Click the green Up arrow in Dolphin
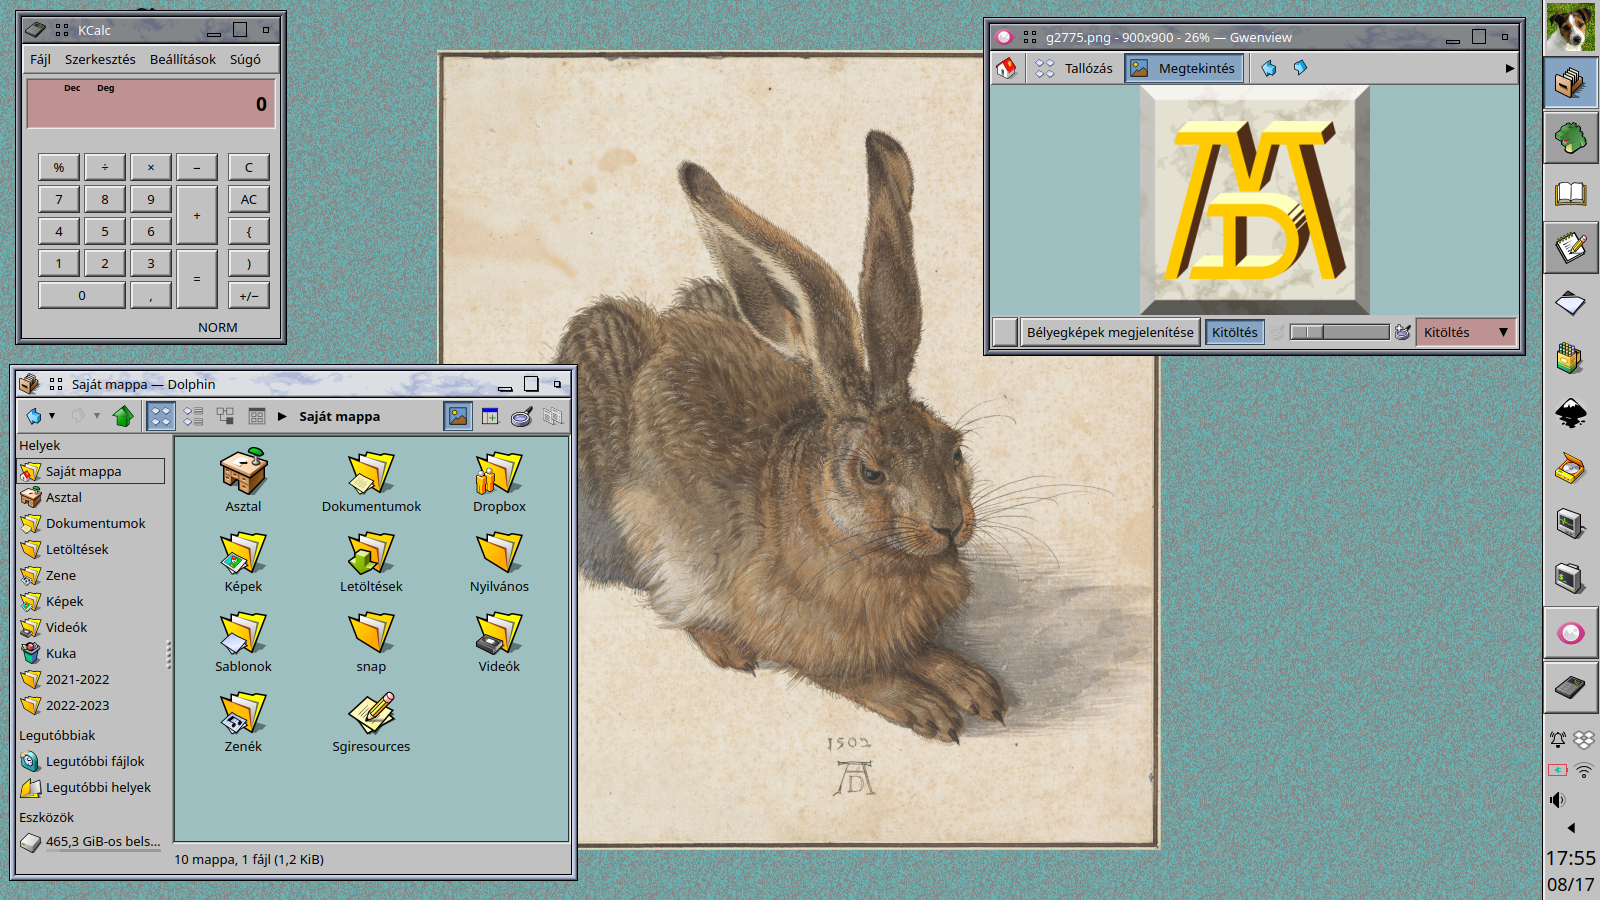Screen dimensions: 1600x900 point(123,416)
